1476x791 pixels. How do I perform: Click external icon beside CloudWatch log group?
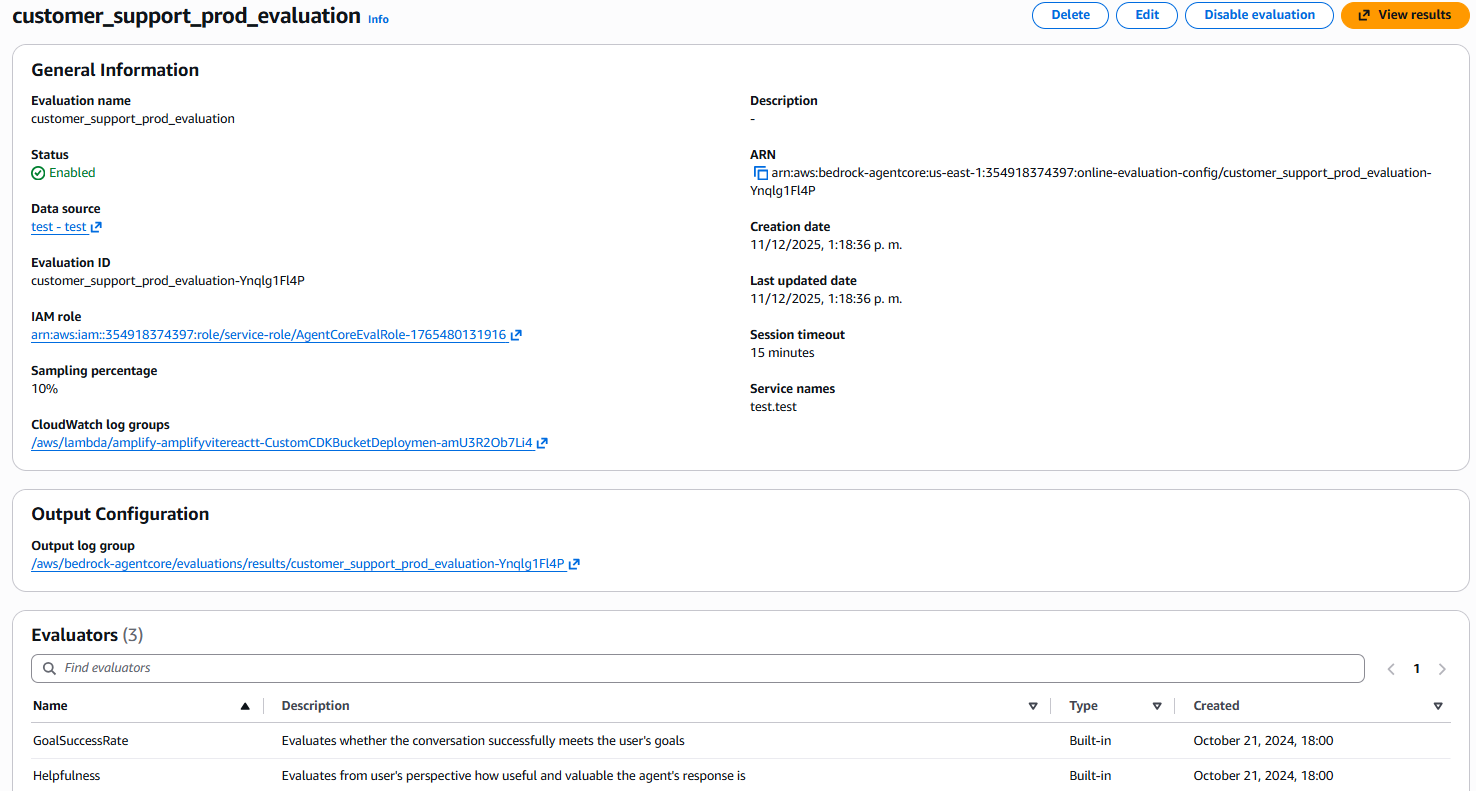[x=542, y=443]
